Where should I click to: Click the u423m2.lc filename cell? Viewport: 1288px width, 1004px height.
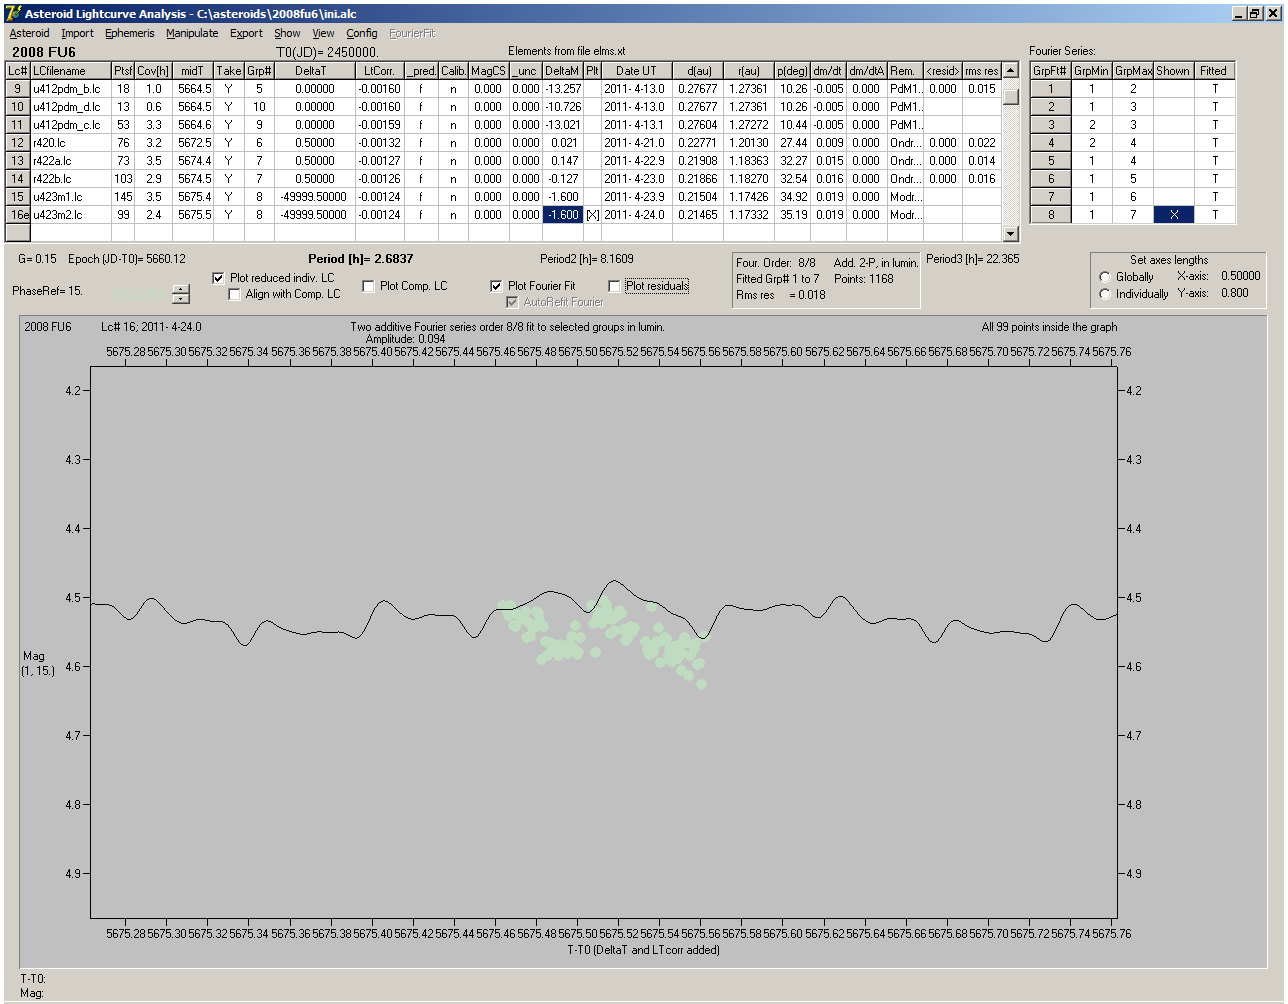(x=70, y=215)
